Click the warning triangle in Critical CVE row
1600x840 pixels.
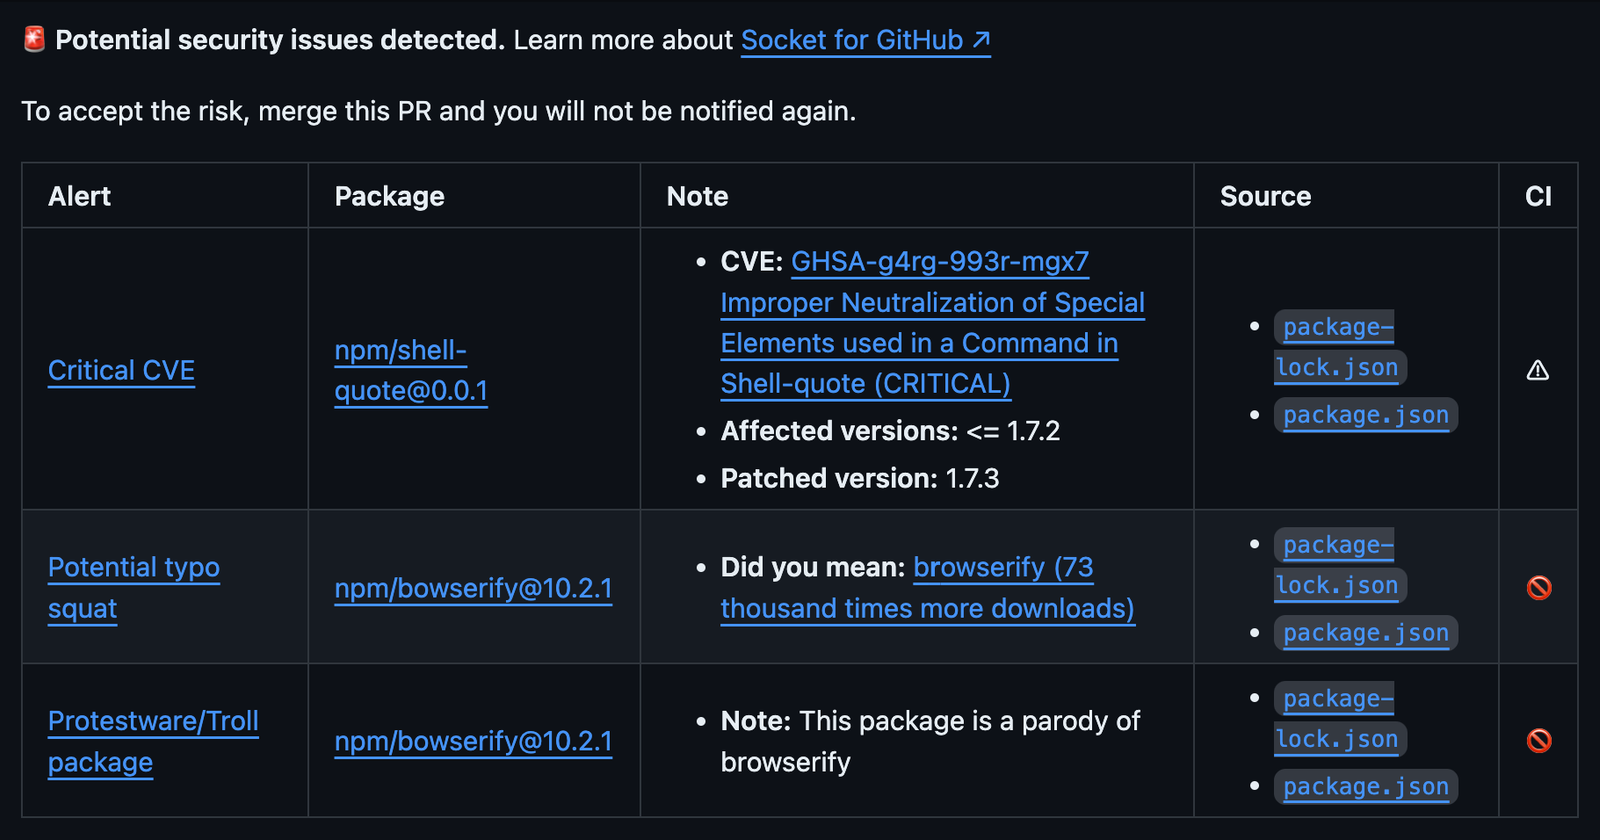(1538, 370)
